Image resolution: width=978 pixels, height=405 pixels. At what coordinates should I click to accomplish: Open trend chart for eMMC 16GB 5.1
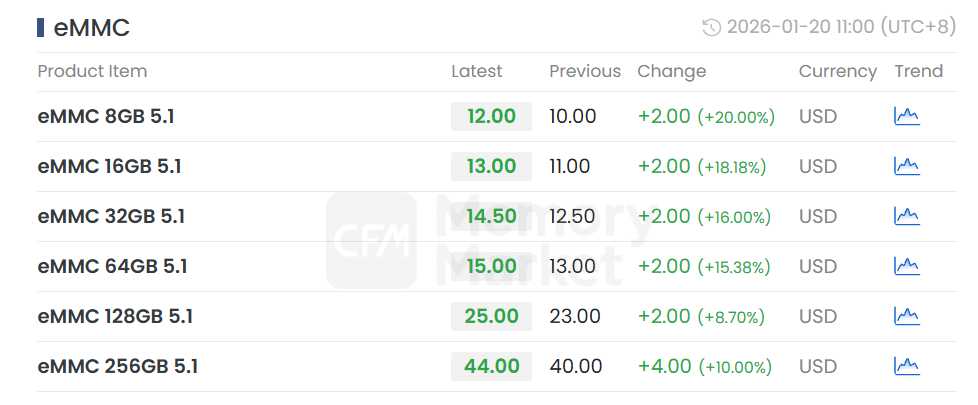point(906,166)
